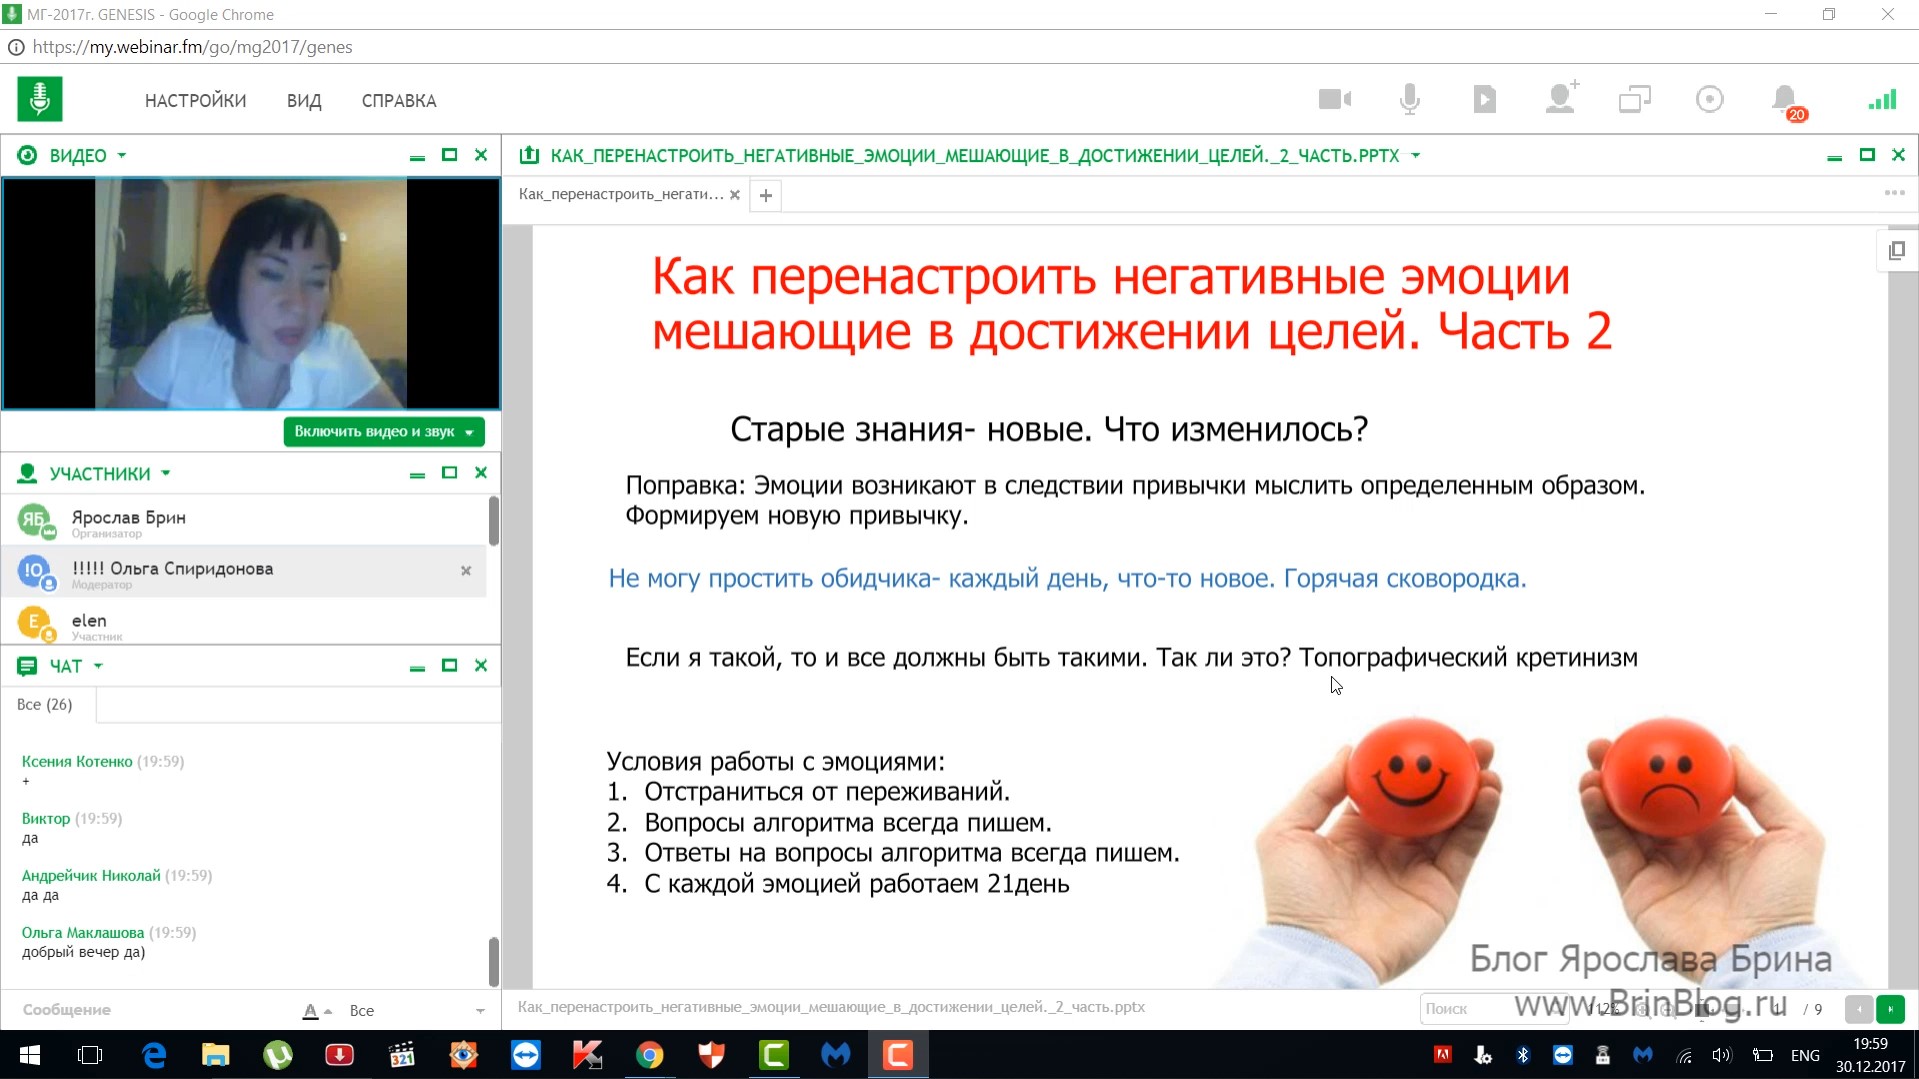Select the Как_перенастроить_негати… file tab

pyautogui.click(x=621, y=195)
